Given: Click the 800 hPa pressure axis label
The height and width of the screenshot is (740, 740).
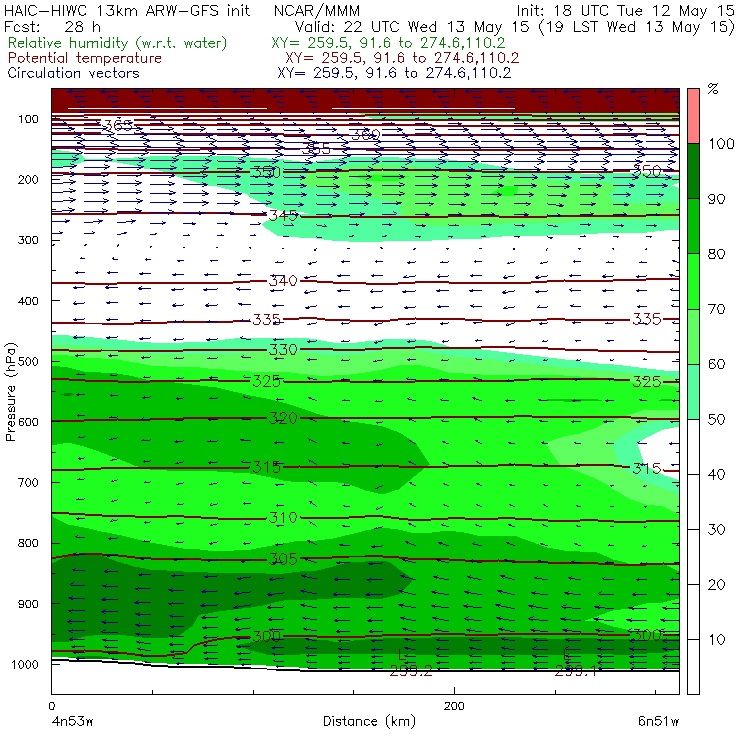Looking at the screenshot, I should (x=28, y=543).
